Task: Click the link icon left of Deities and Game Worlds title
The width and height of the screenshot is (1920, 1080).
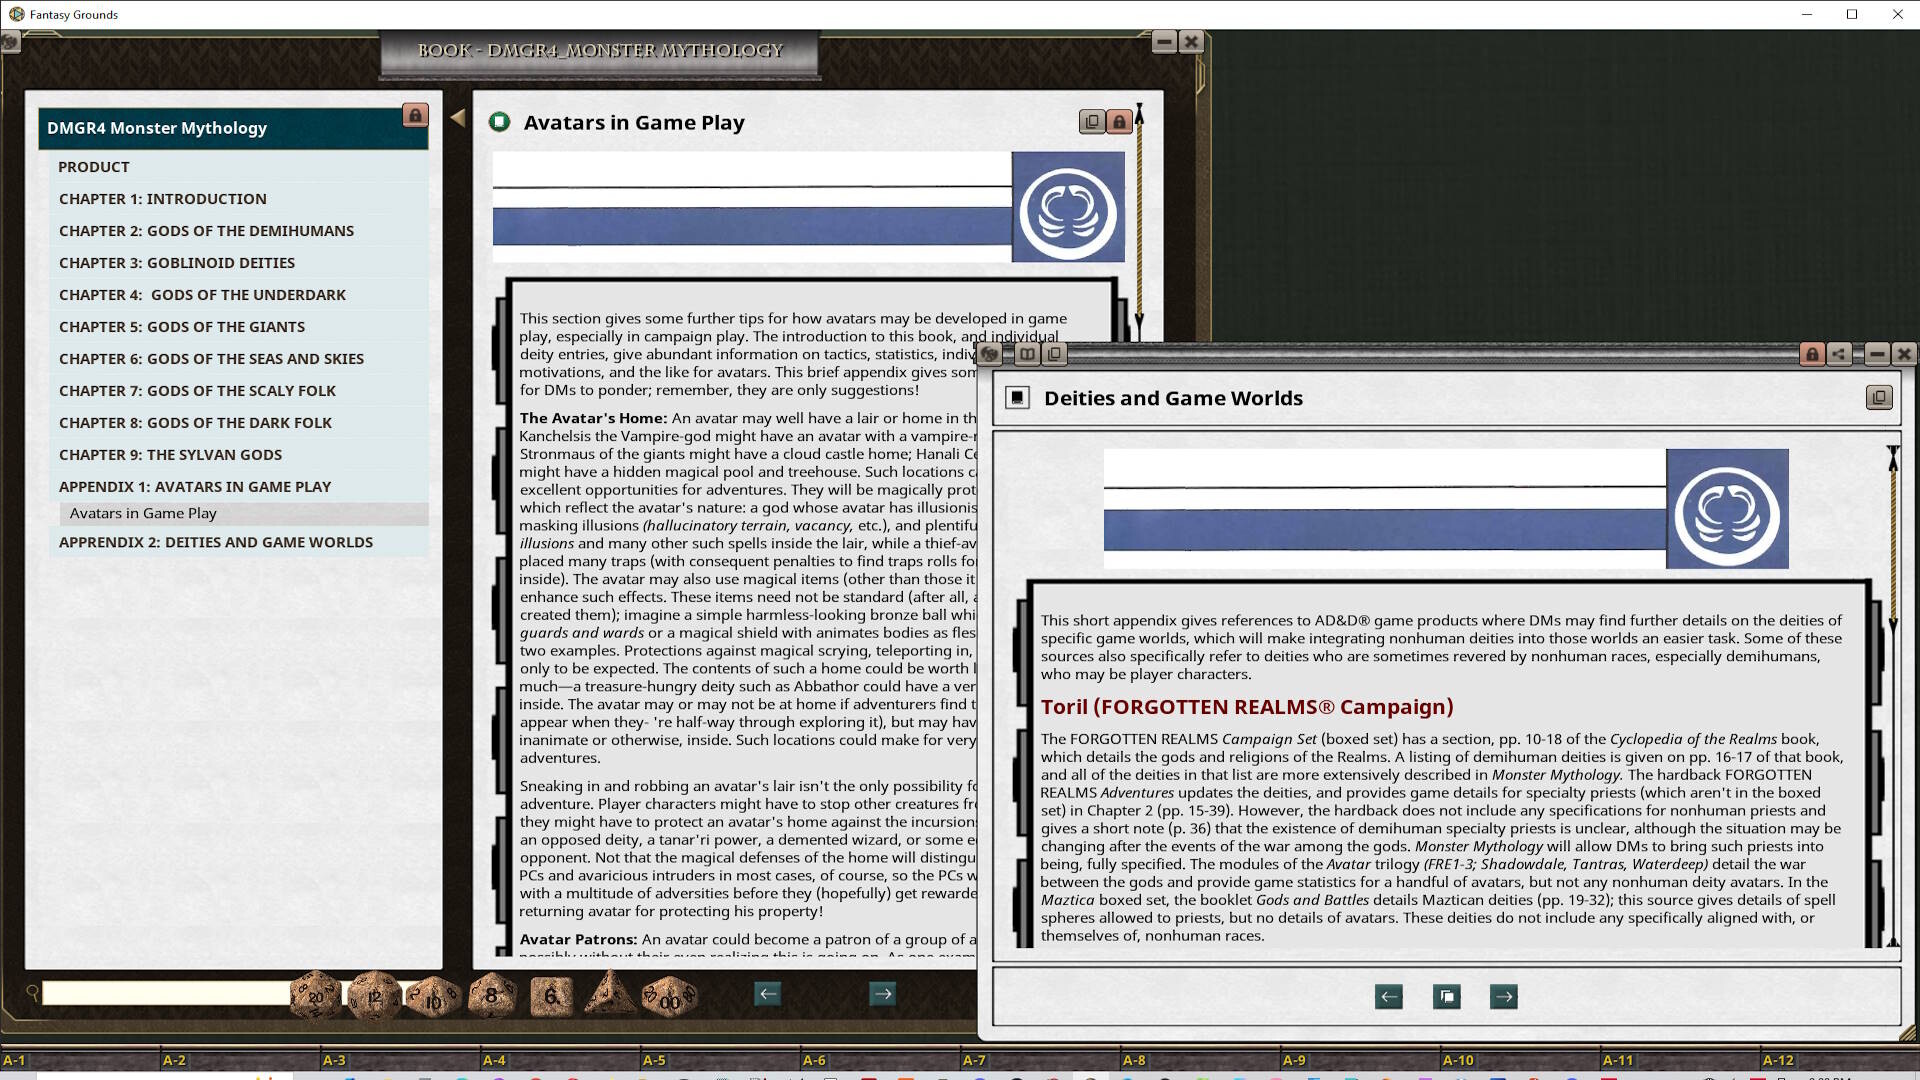Action: [1018, 398]
